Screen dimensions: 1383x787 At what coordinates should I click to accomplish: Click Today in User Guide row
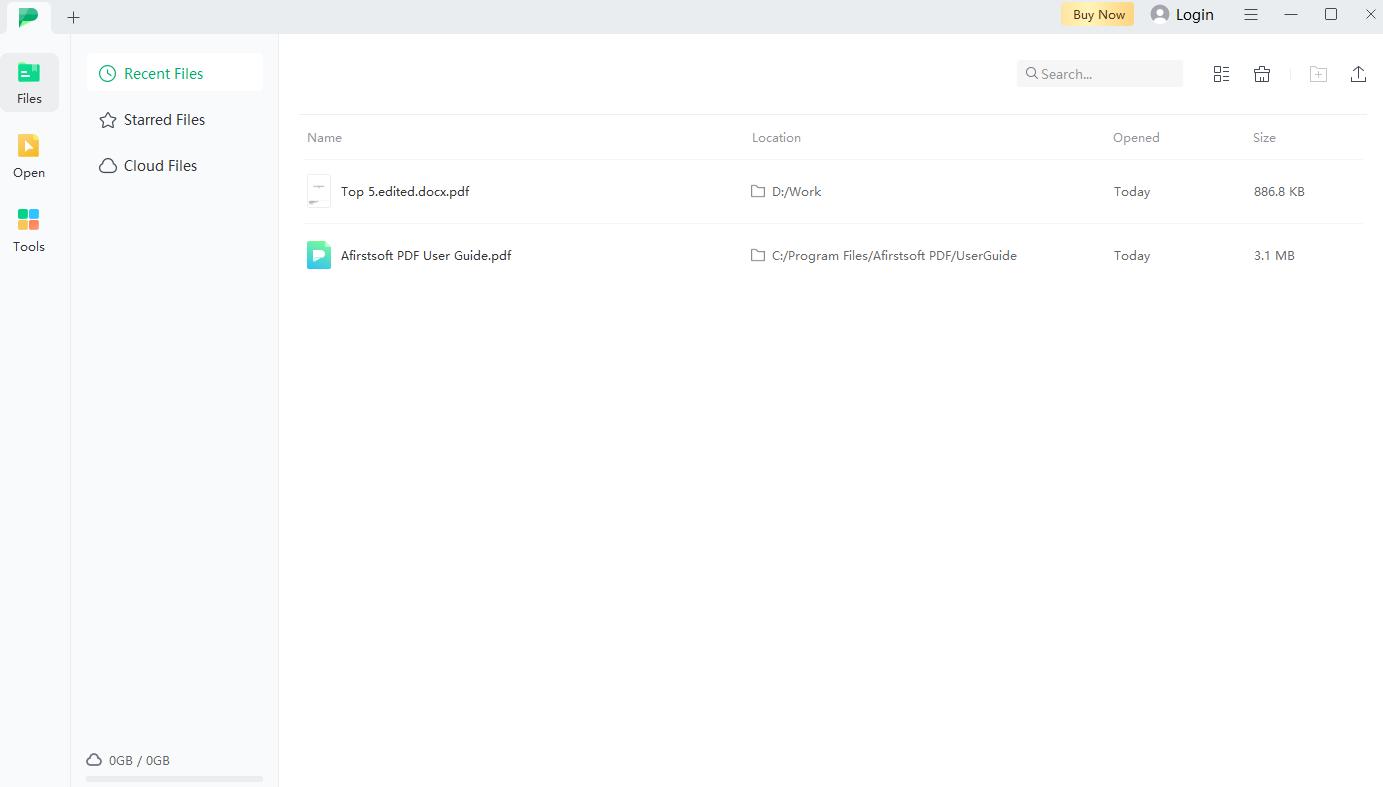[1132, 255]
